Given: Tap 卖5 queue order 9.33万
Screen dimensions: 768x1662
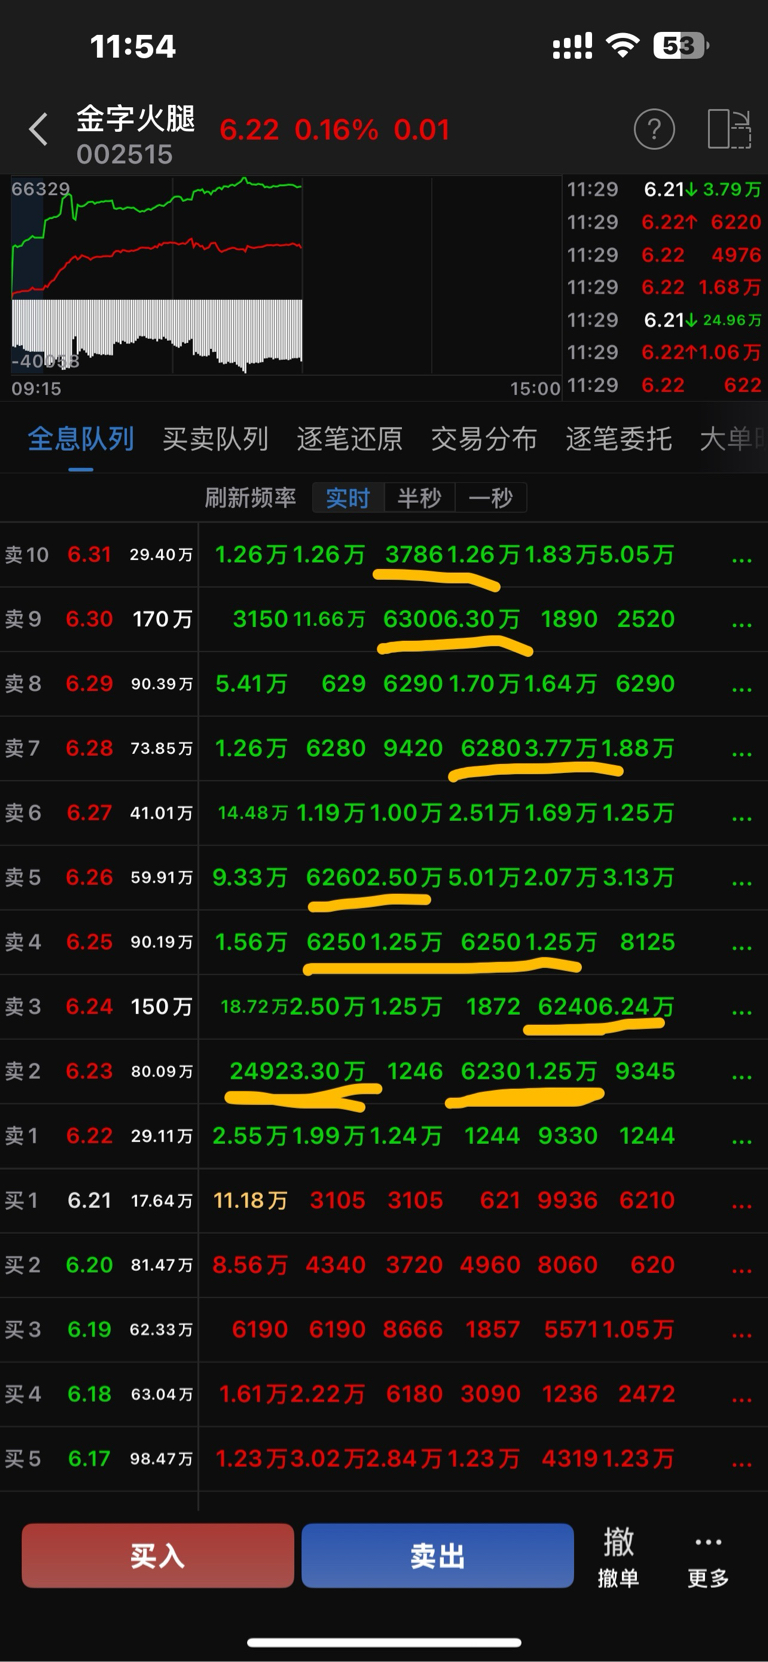Looking at the screenshot, I should click(x=250, y=878).
